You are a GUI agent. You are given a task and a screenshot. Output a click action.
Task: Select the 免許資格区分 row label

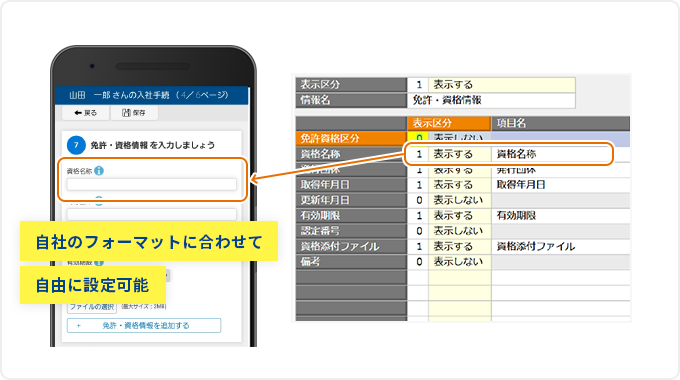pyautogui.click(x=351, y=138)
